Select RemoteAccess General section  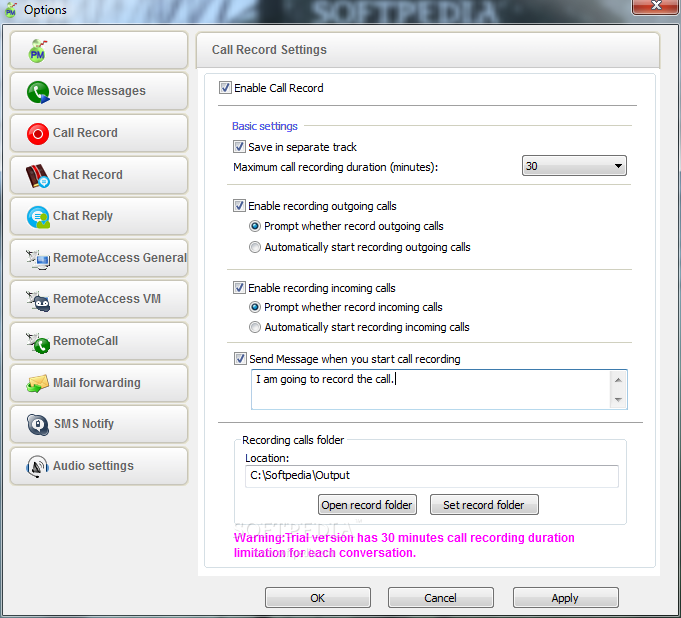point(99,258)
